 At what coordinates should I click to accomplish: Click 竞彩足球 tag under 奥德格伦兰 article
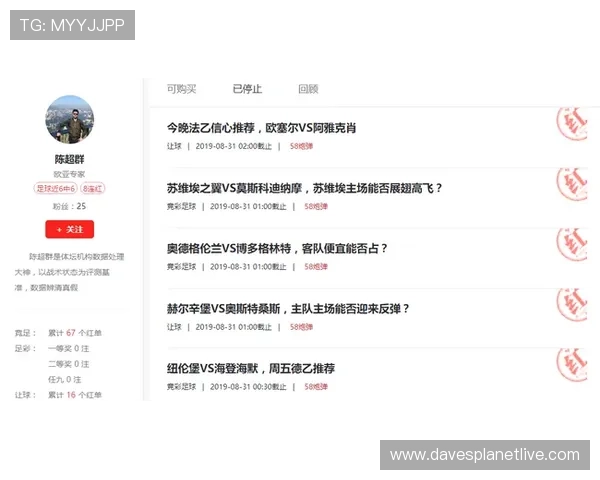pos(181,267)
